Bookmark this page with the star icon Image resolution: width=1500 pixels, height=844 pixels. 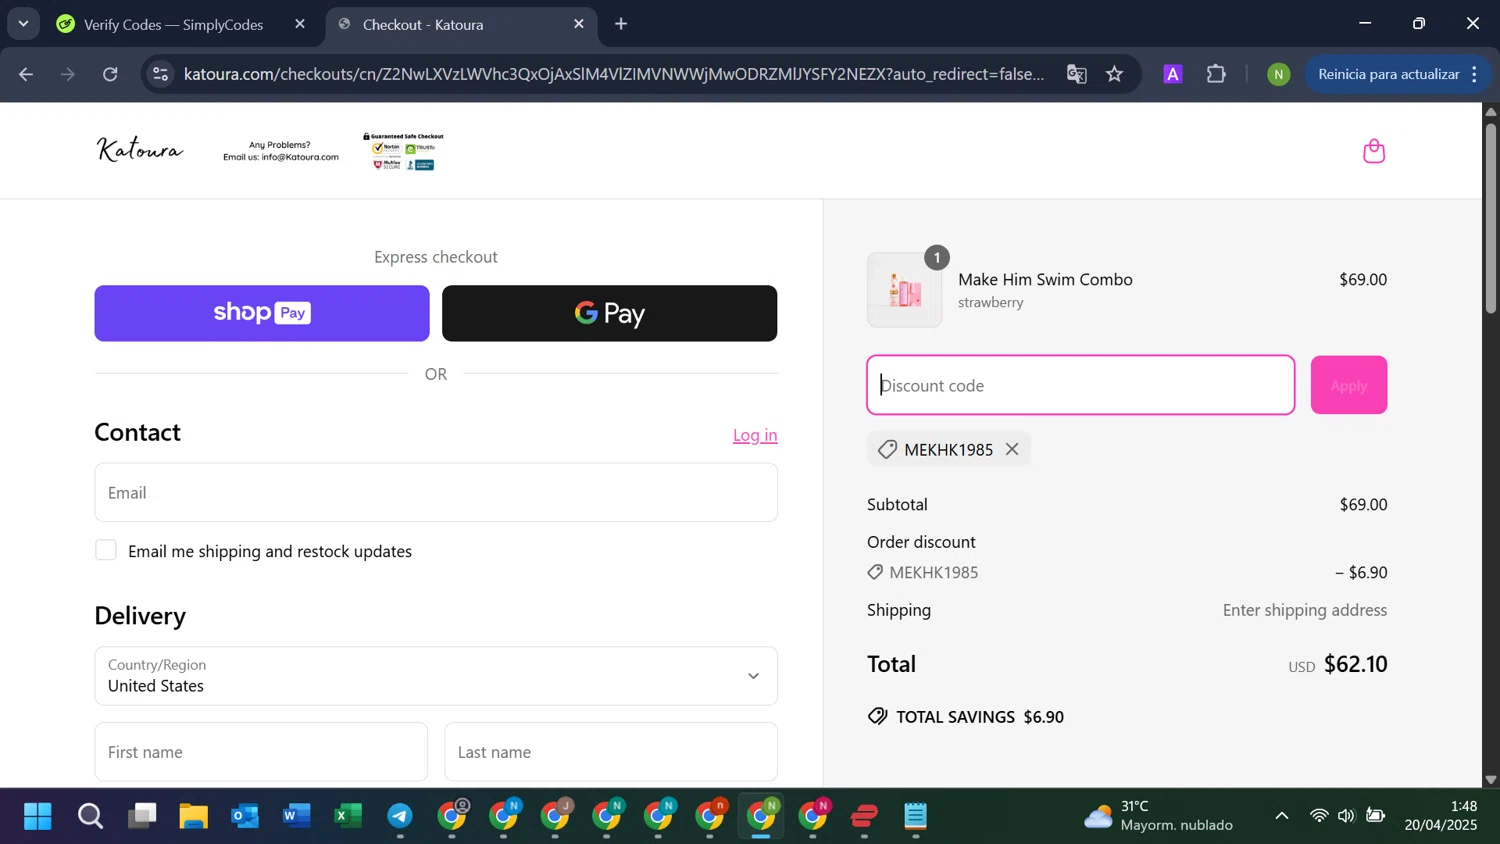[1114, 74]
